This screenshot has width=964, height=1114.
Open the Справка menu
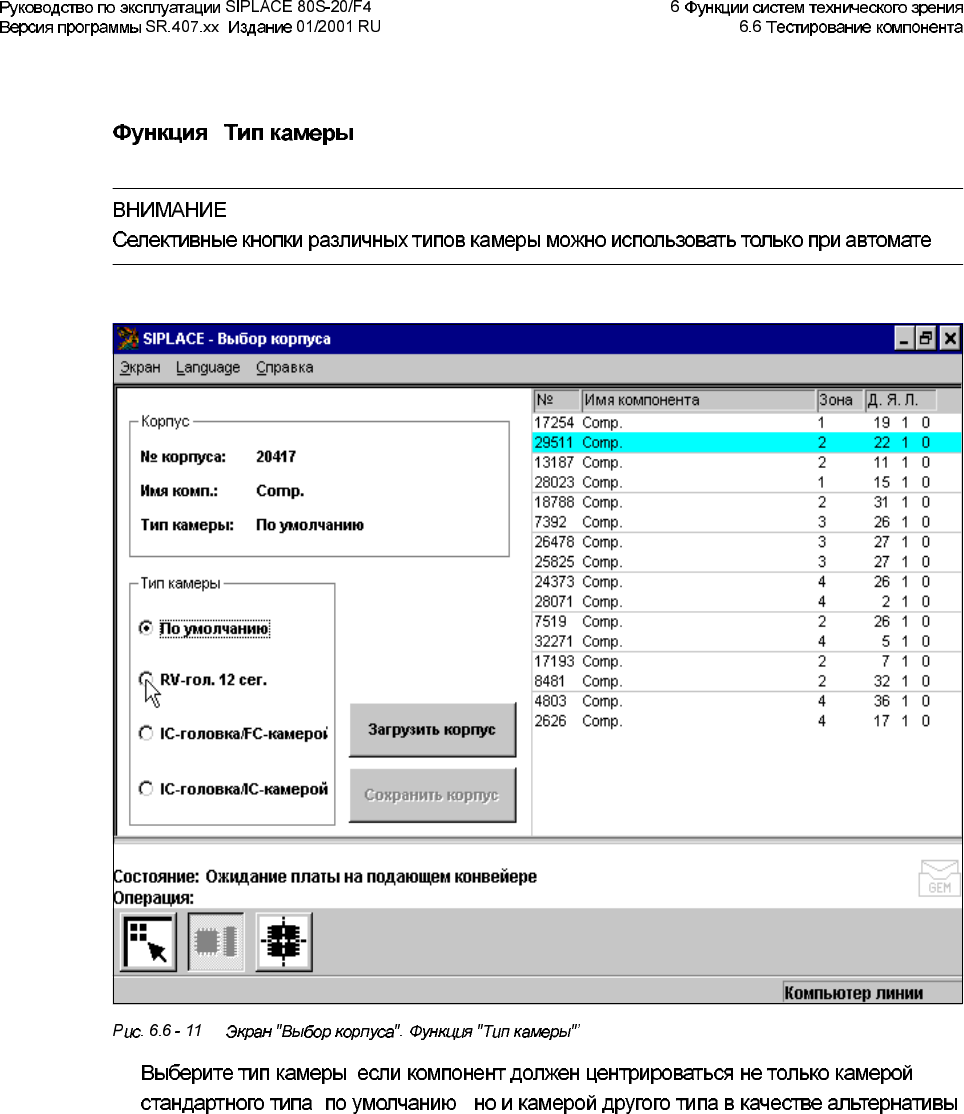coord(285,368)
